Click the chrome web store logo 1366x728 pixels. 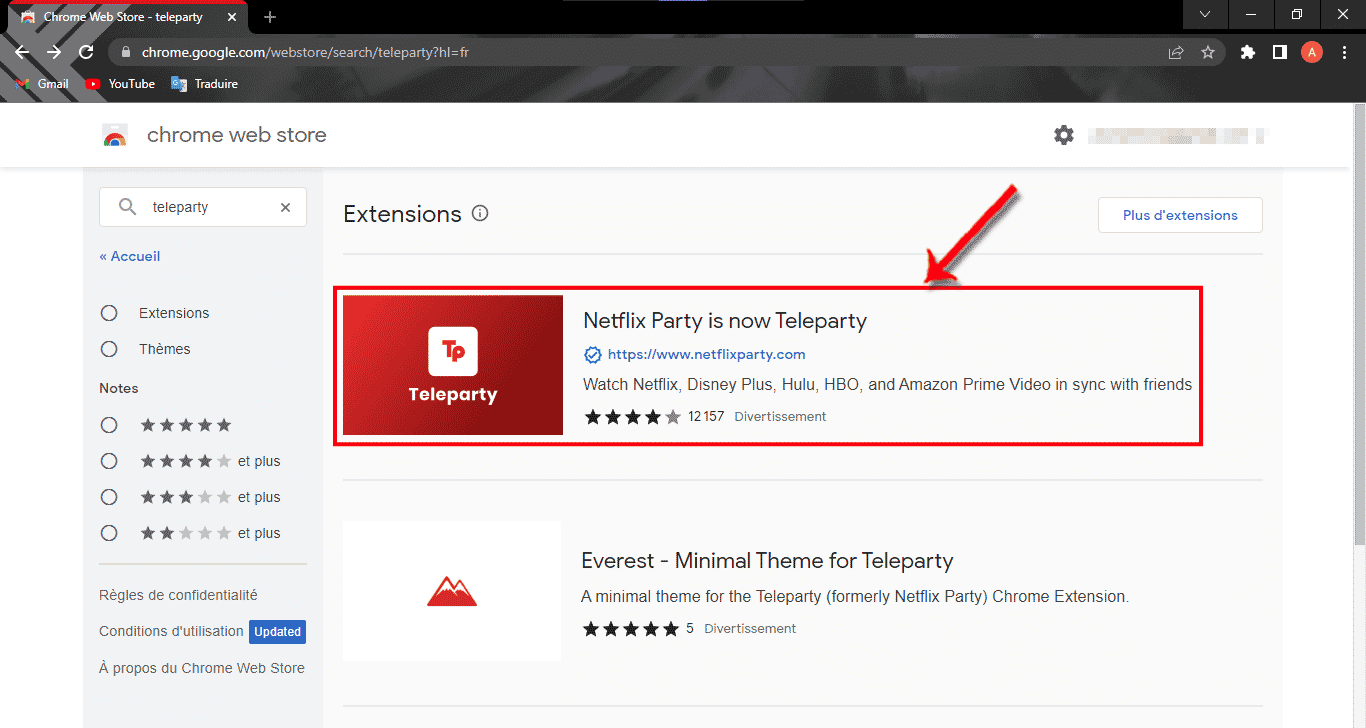click(115, 135)
